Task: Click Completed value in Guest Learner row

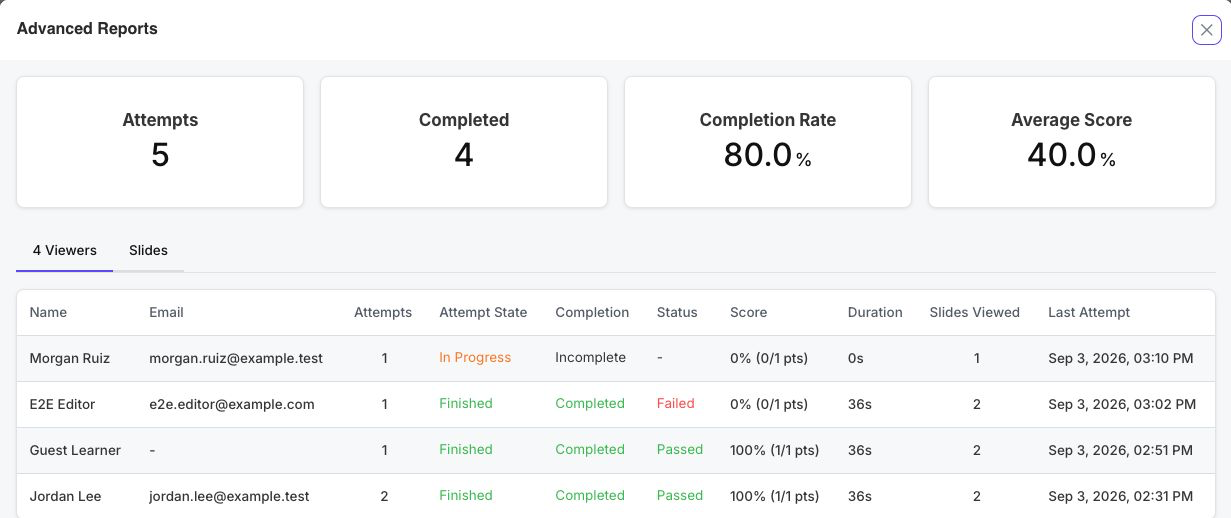Action: (590, 449)
